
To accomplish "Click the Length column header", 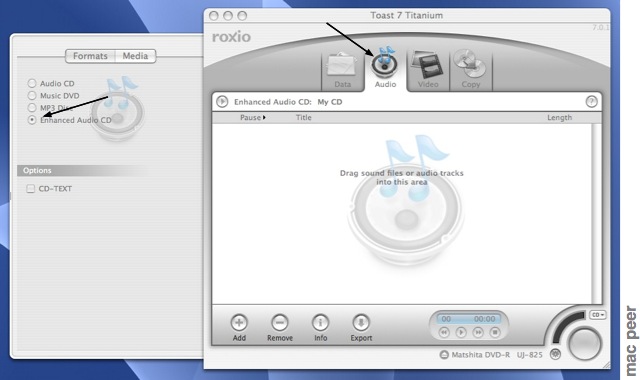I will 560,118.
